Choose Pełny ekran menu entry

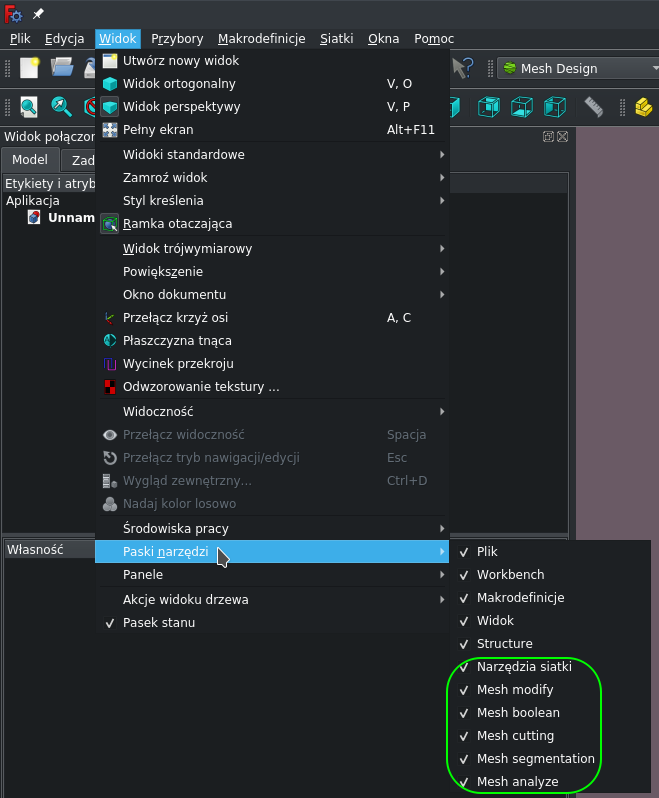(272, 129)
